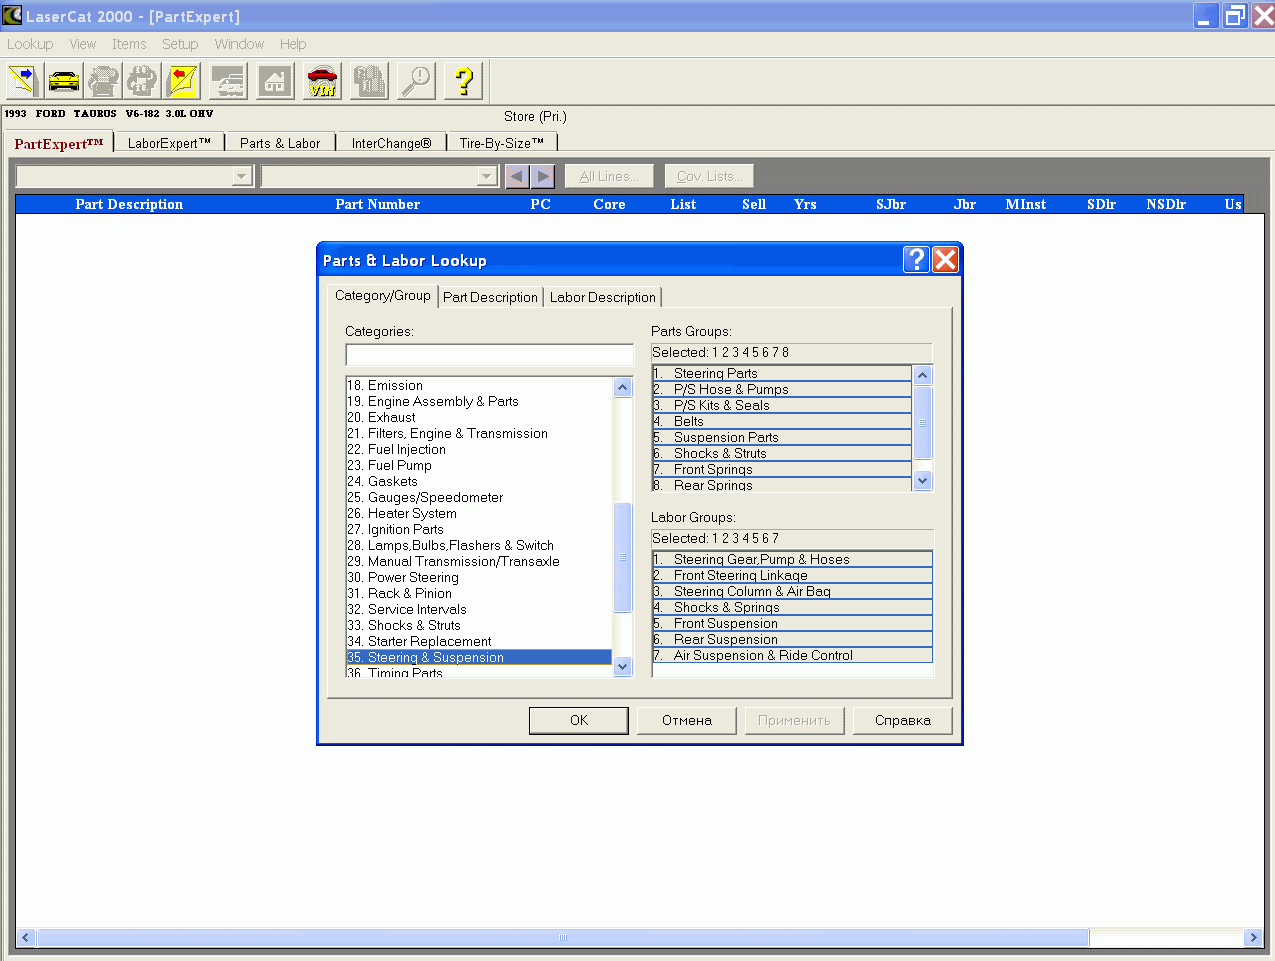Switch to the InterChange tab
This screenshot has width=1275, height=961.
tap(391, 143)
